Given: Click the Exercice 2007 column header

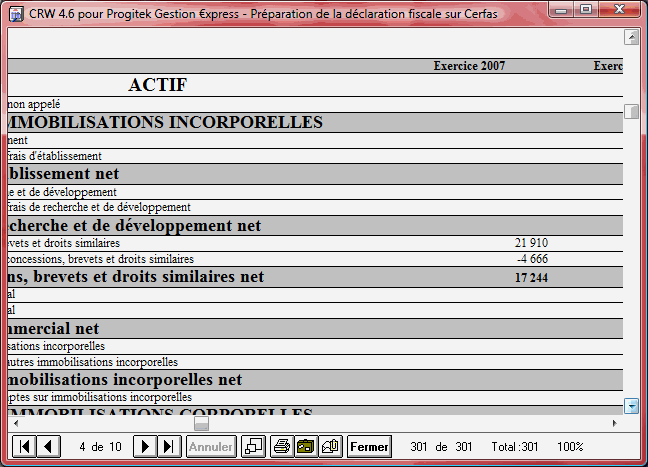Looking at the screenshot, I should 469,66.
